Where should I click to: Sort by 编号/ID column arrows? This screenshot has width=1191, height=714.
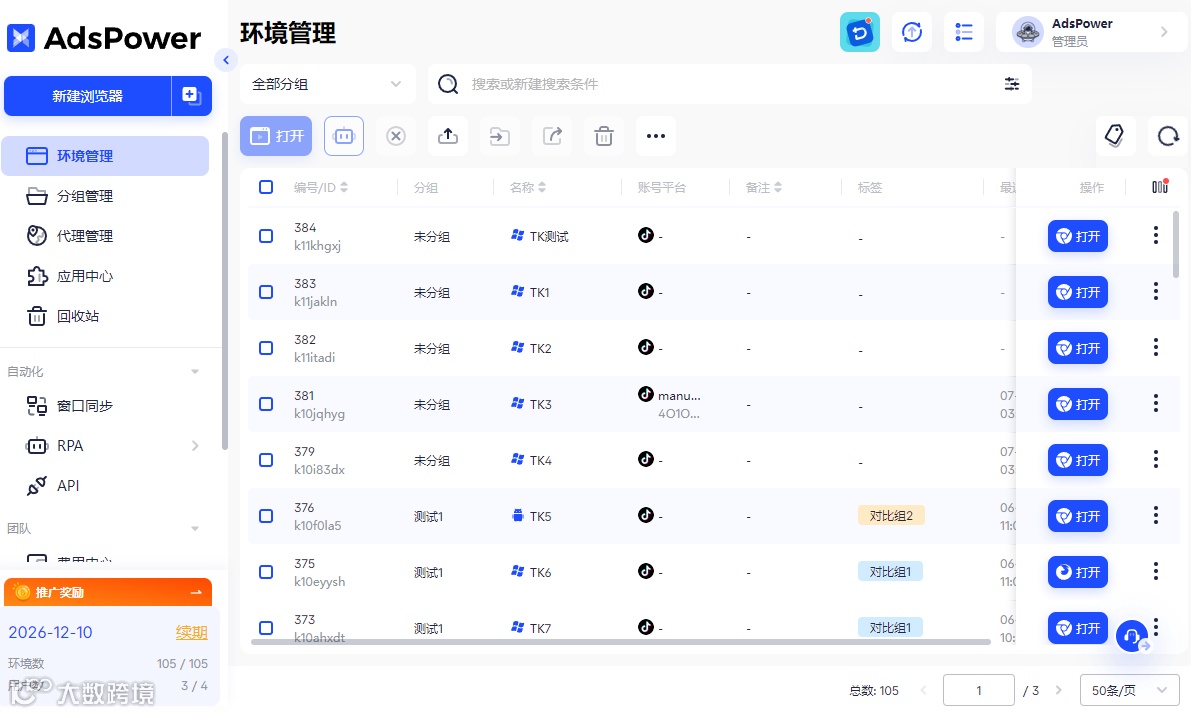pyautogui.click(x=344, y=187)
